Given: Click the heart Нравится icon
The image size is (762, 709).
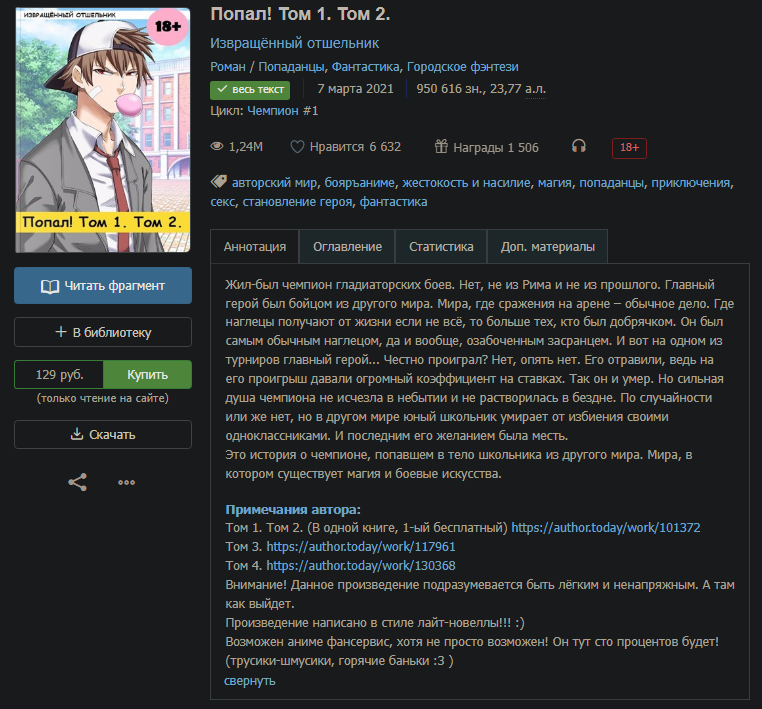Looking at the screenshot, I should [297, 147].
